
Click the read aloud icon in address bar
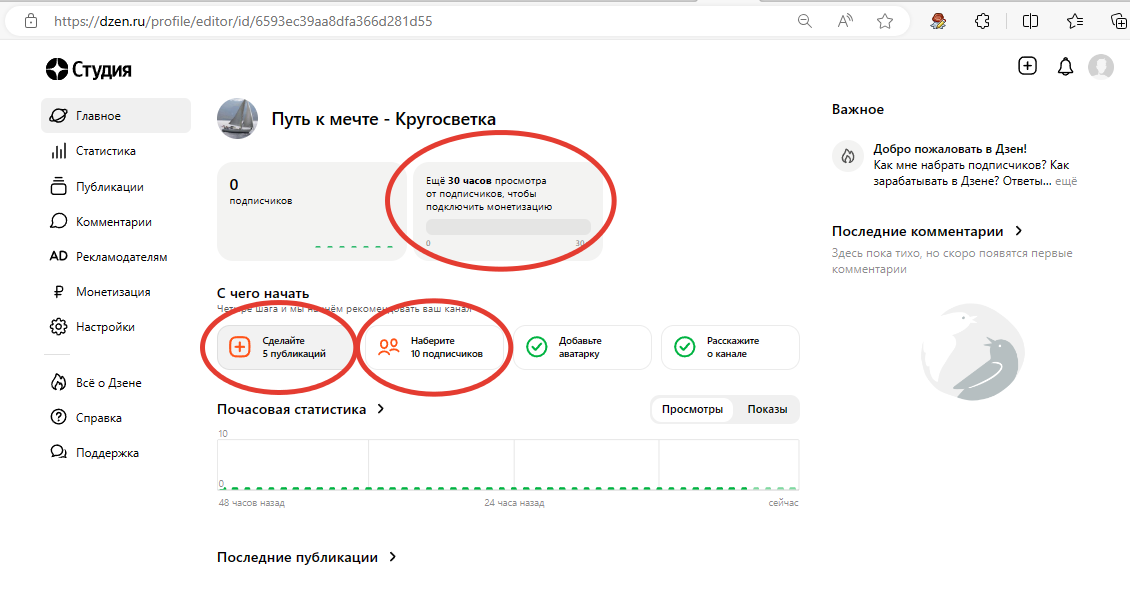845,21
